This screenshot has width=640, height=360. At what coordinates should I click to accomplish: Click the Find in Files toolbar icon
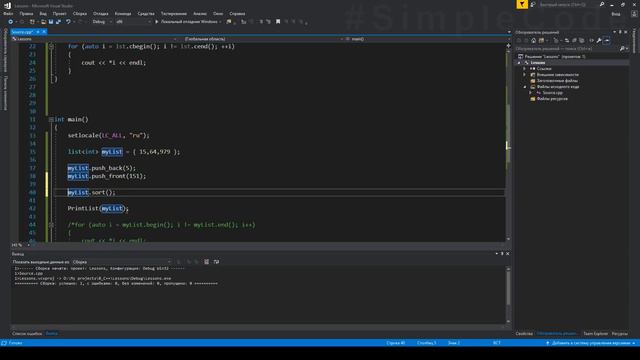coord(229,22)
